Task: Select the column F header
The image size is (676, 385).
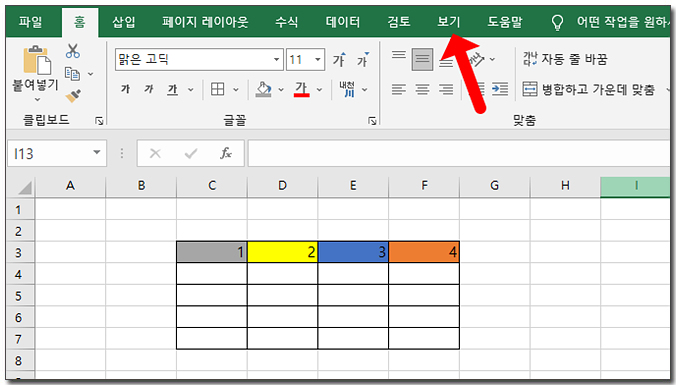Action: pyautogui.click(x=424, y=186)
